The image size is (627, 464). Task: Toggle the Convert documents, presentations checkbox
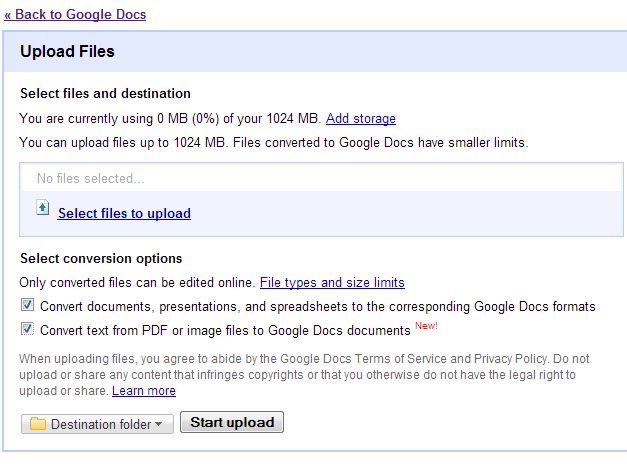click(28, 306)
